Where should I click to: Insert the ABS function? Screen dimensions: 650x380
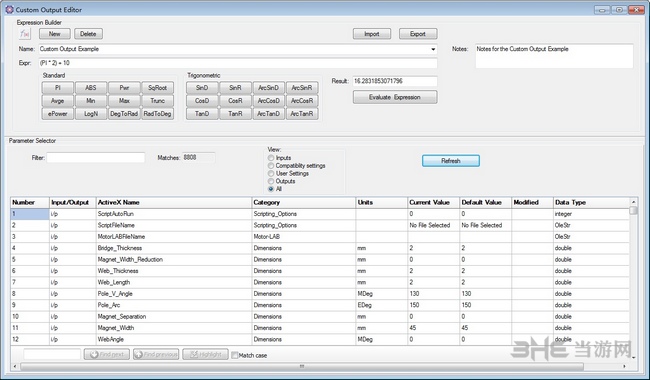pos(91,88)
